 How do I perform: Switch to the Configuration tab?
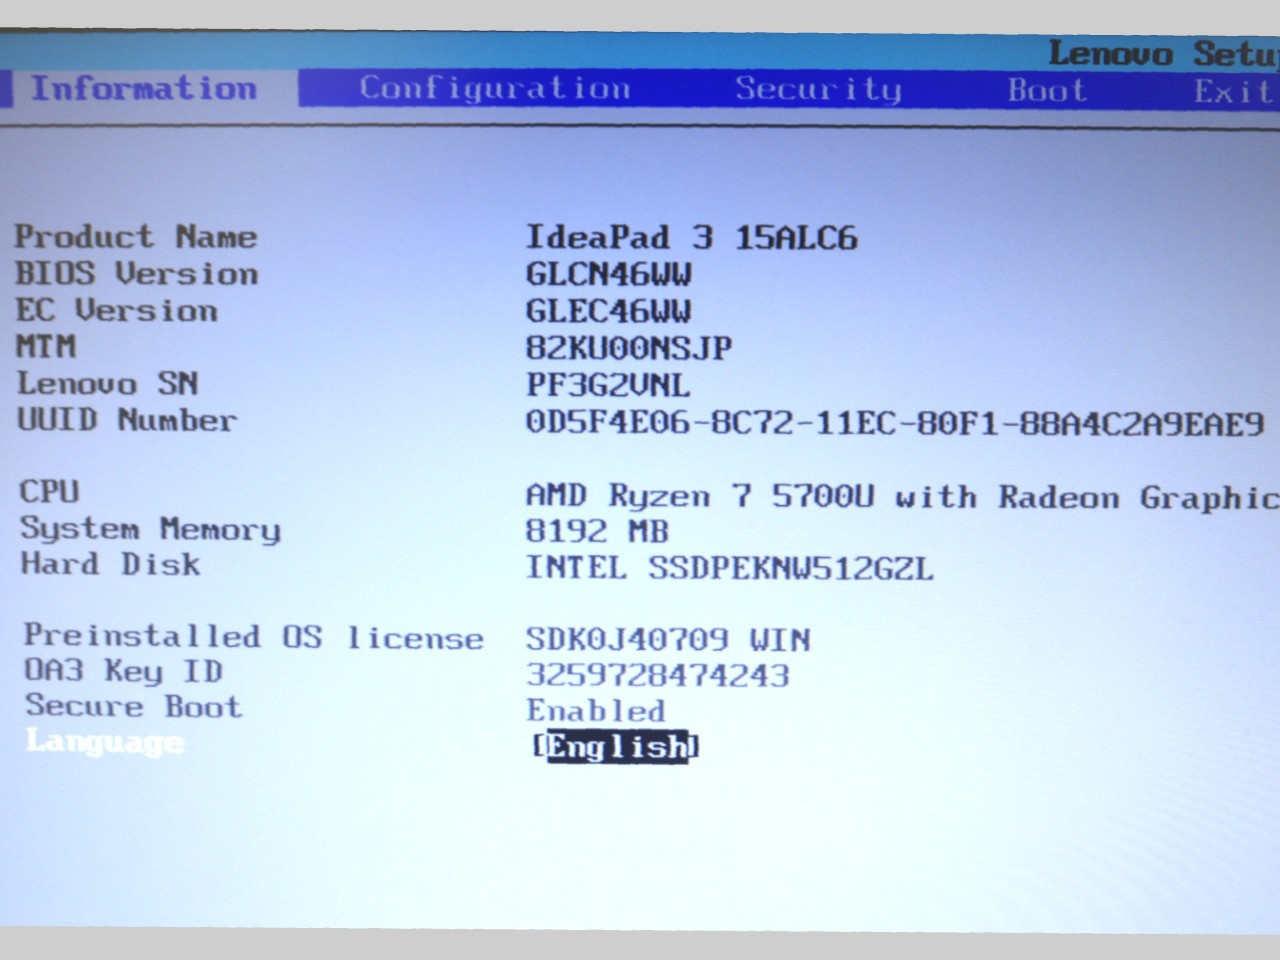[x=494, y=89]
